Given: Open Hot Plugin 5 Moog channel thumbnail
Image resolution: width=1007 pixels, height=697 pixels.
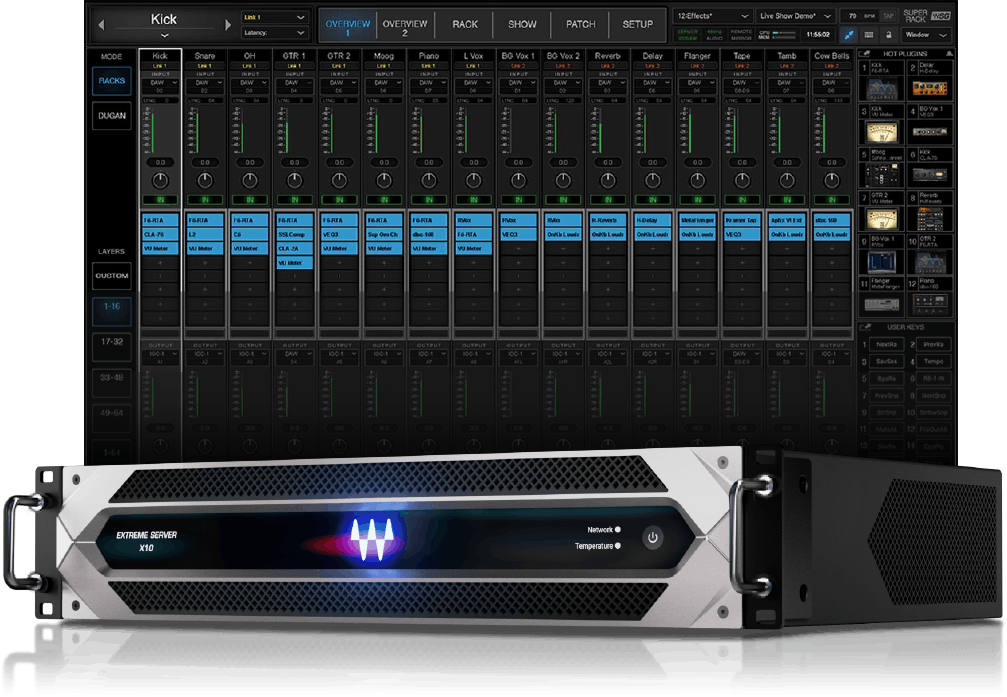Looking at the screenshot, I should 882,174.
